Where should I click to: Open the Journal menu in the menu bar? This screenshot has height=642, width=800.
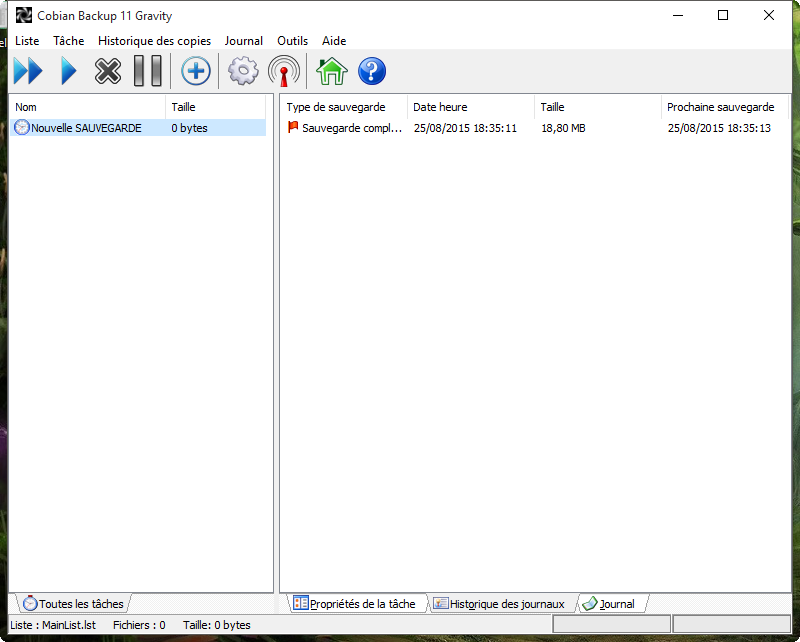pyautogui.click(x=243, y=41)
